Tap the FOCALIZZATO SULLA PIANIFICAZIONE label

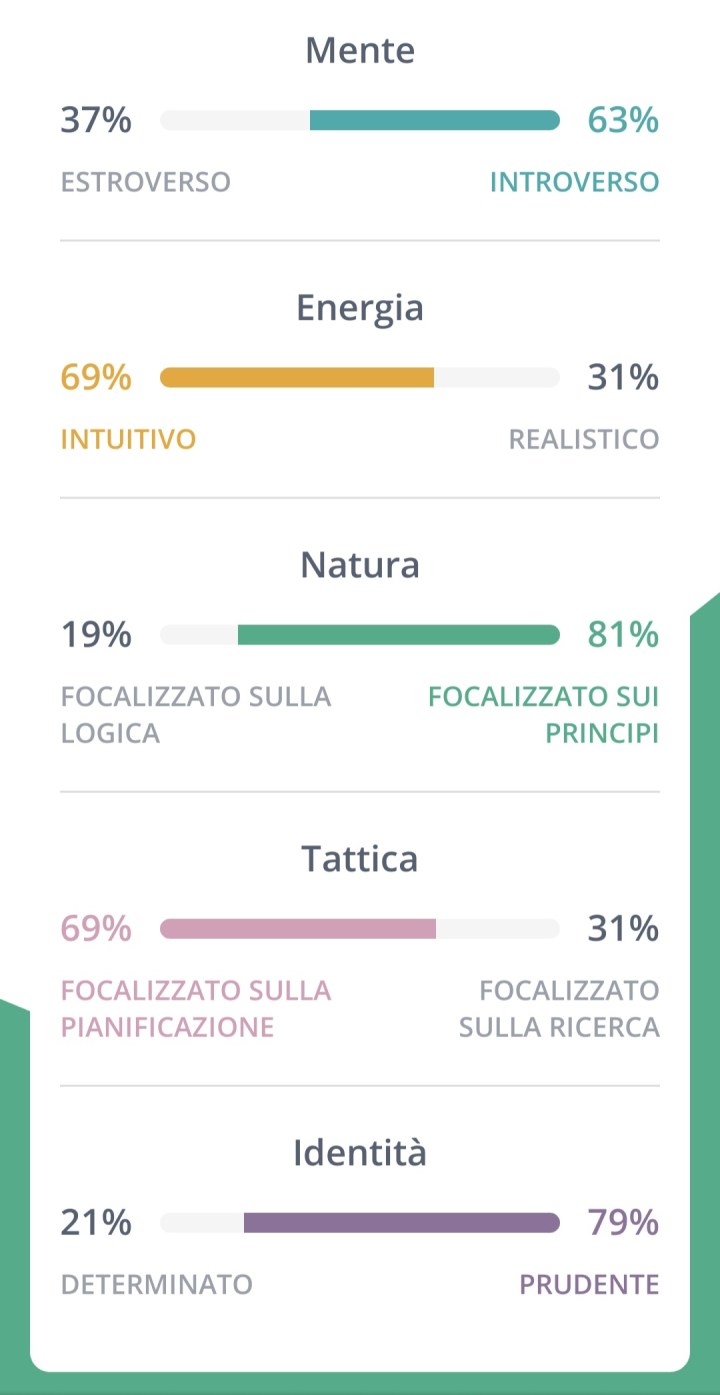[x=196, y=1008]
